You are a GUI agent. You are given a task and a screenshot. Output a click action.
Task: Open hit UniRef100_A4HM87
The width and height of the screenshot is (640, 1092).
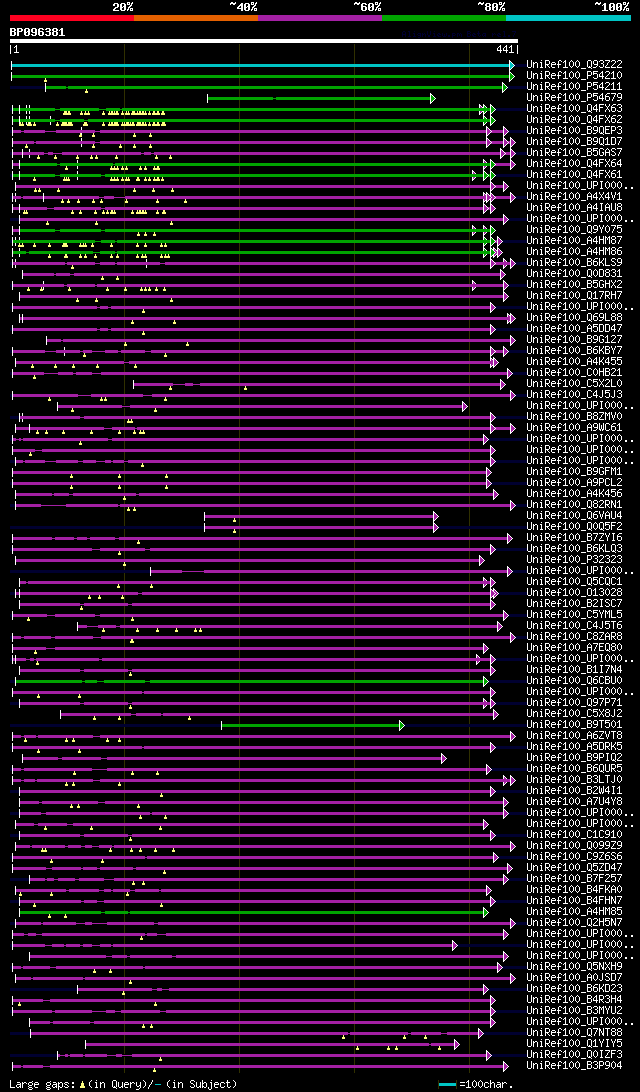point(575,240)
